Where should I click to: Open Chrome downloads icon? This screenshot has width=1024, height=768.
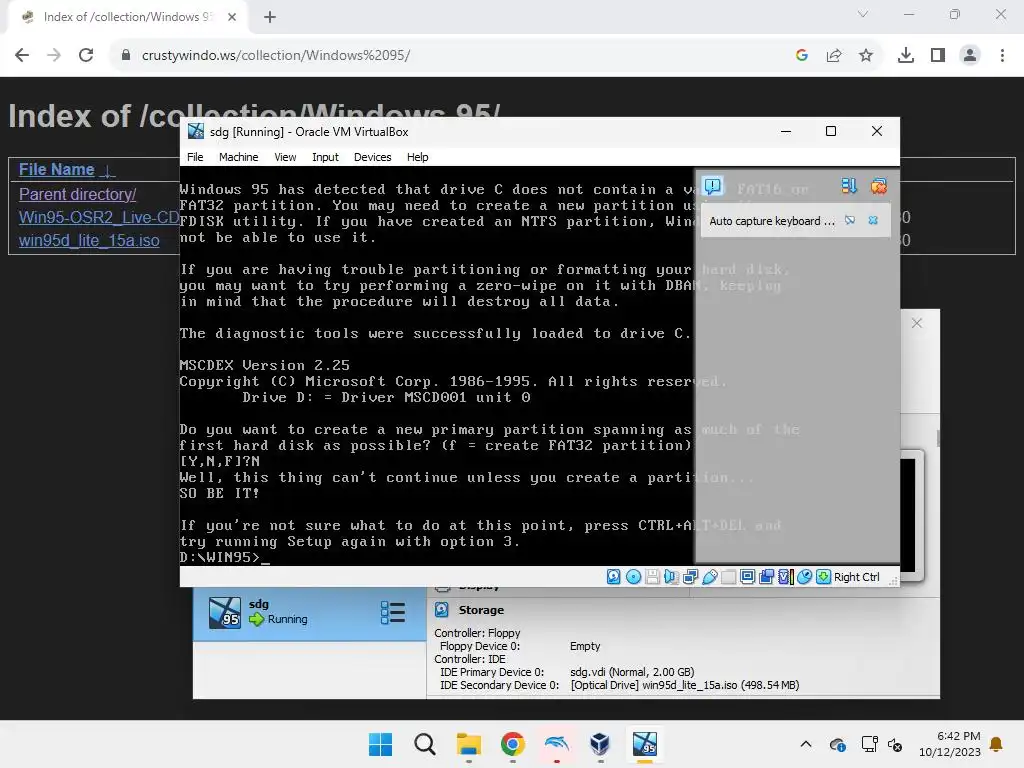coord(906,55)
